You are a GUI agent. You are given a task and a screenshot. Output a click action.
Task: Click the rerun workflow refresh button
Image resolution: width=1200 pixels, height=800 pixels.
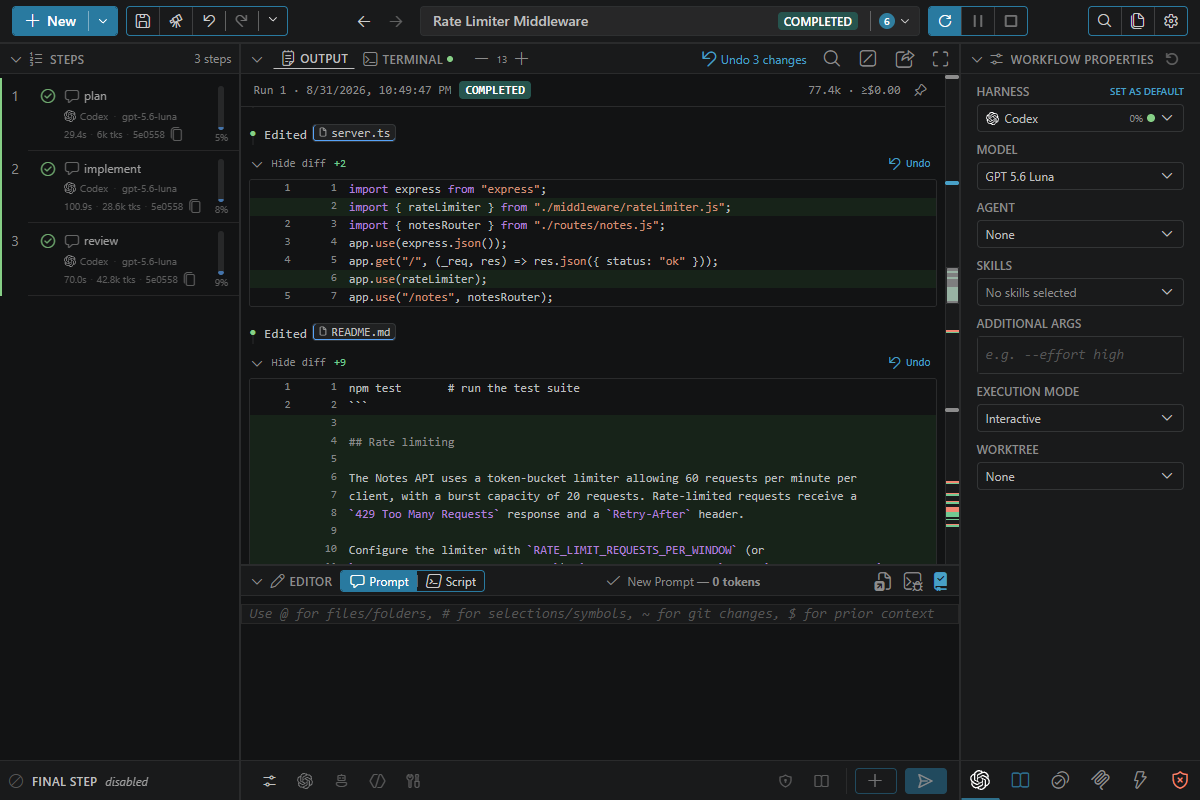945,21
